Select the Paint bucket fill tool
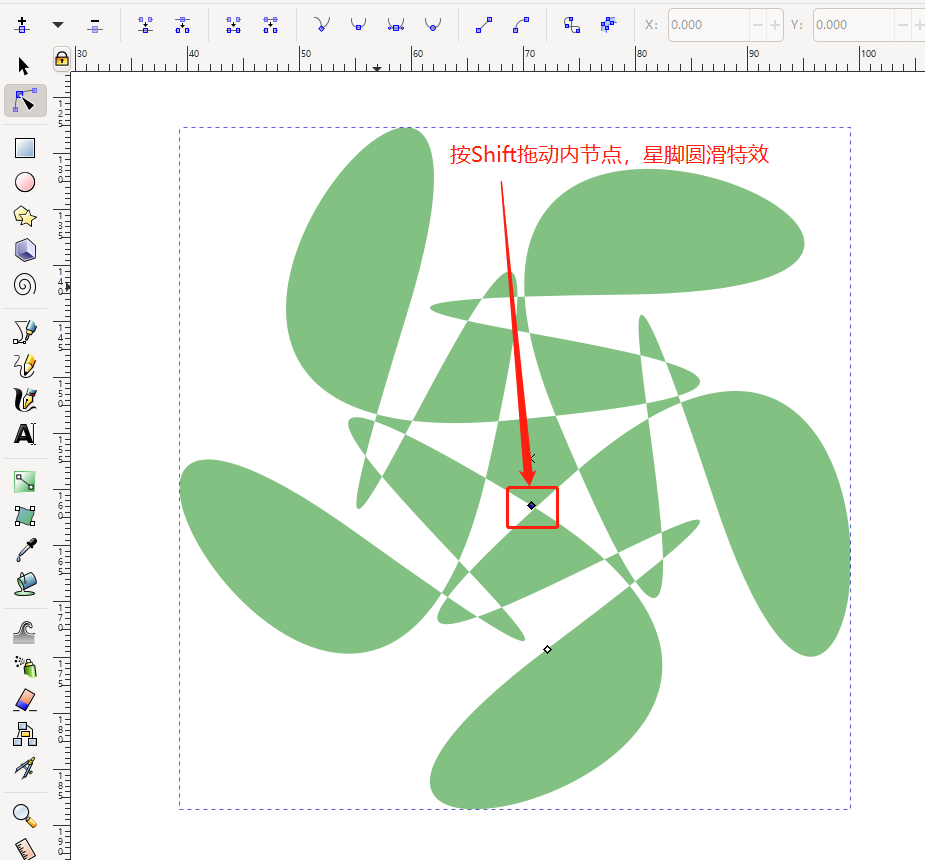 [x=25, y=584]
